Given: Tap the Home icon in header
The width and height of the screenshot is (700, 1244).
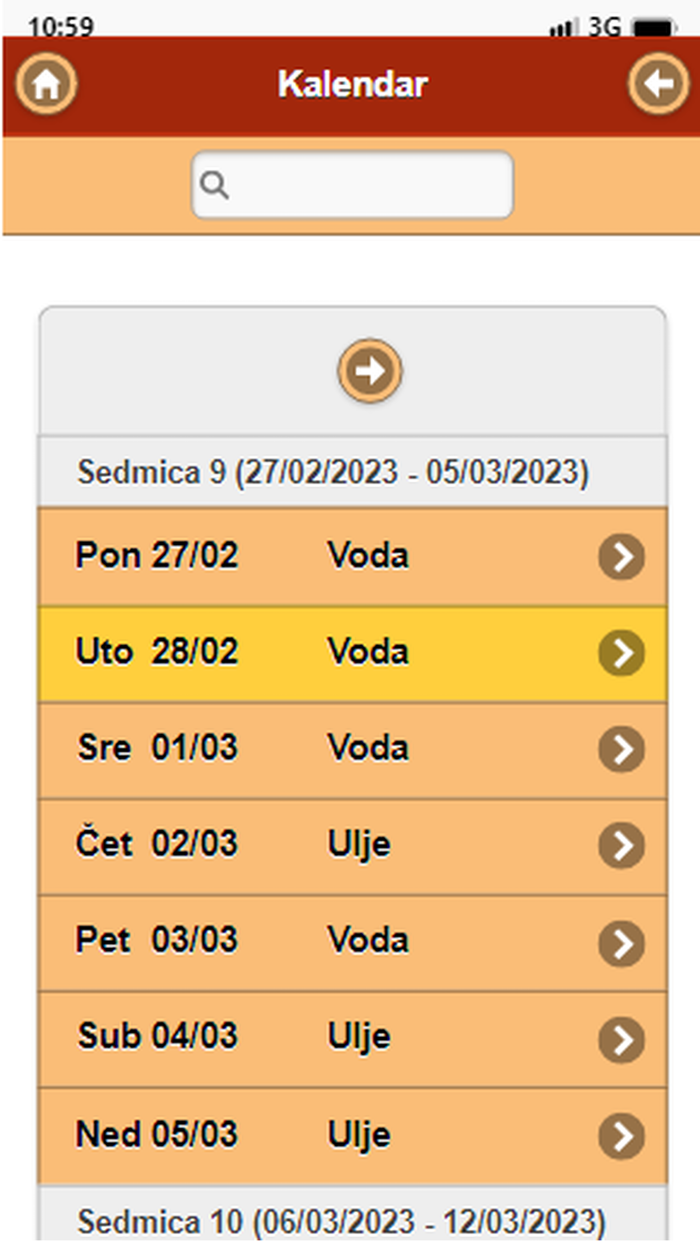Looking at the screenshot, I should (45, 84).
